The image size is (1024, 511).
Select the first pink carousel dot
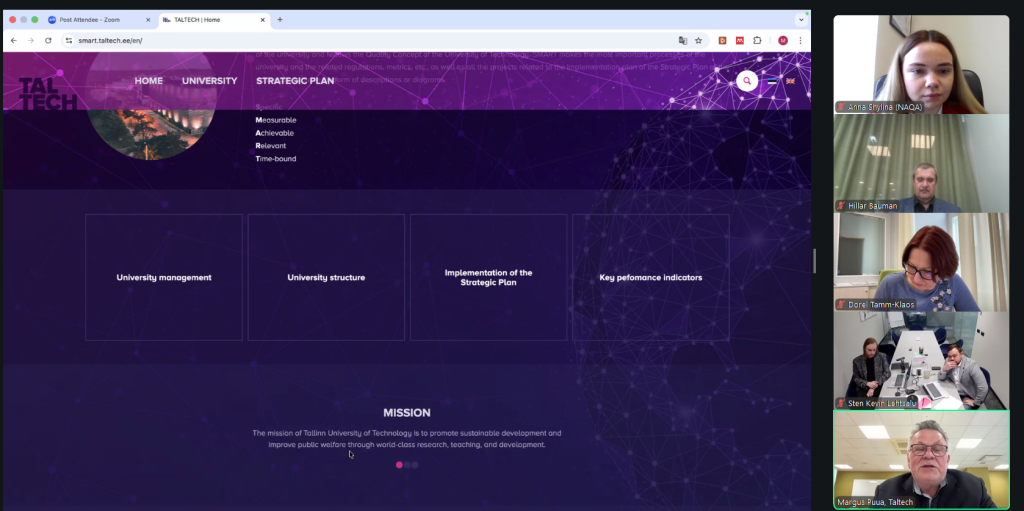(399, 465)
